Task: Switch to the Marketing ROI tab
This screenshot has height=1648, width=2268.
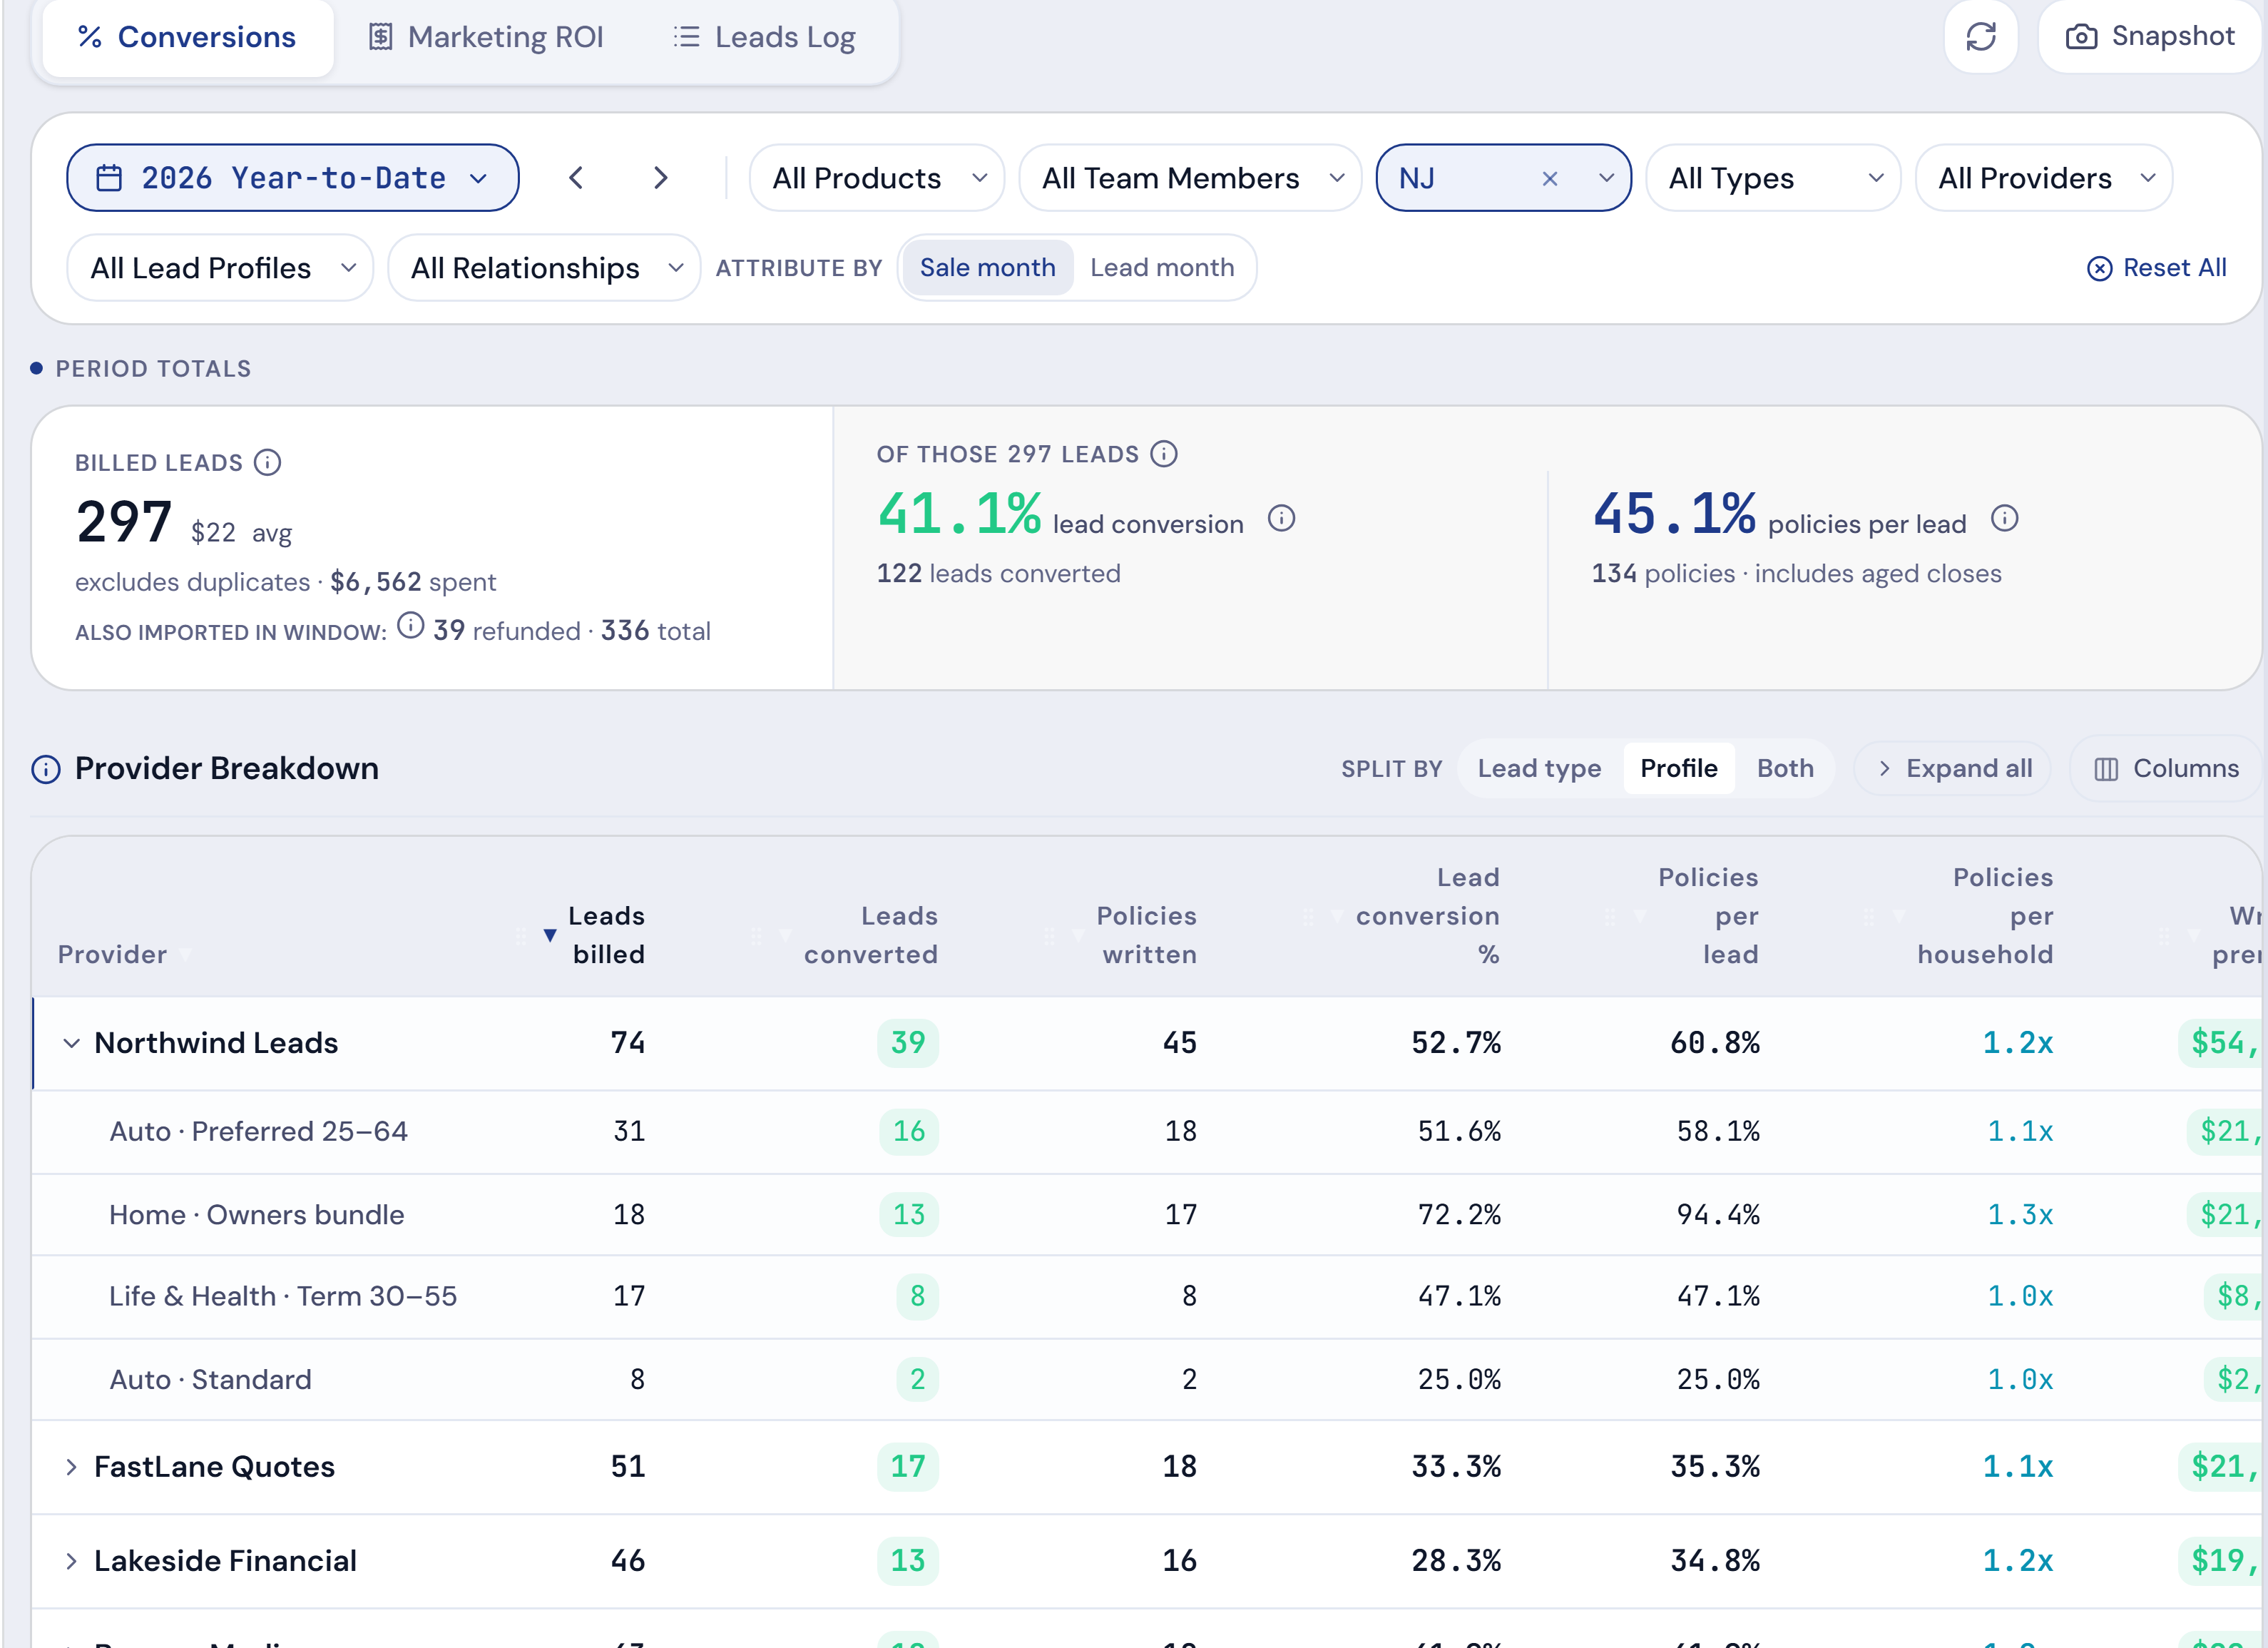Action: [486, 37]
